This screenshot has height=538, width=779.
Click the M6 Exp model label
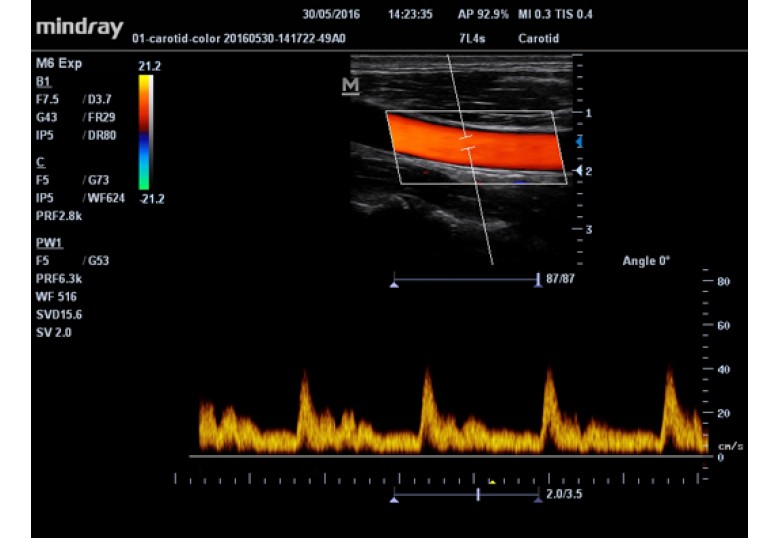(x=59, y=64)
